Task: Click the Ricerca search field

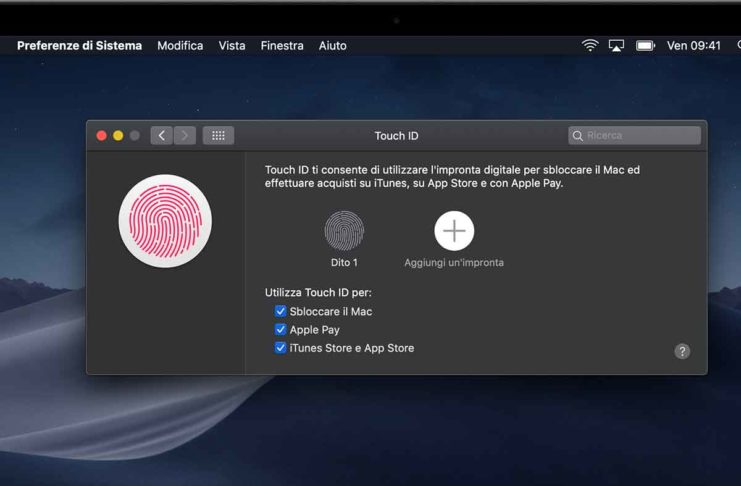Action: click(x=635, y=136)
